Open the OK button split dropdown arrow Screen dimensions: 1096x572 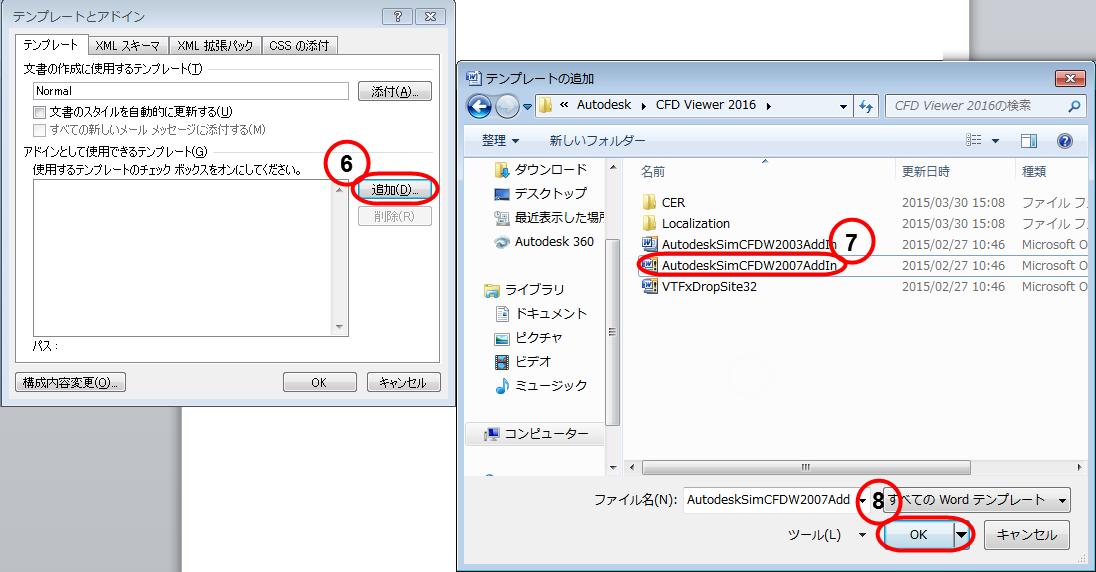point(962,535)
